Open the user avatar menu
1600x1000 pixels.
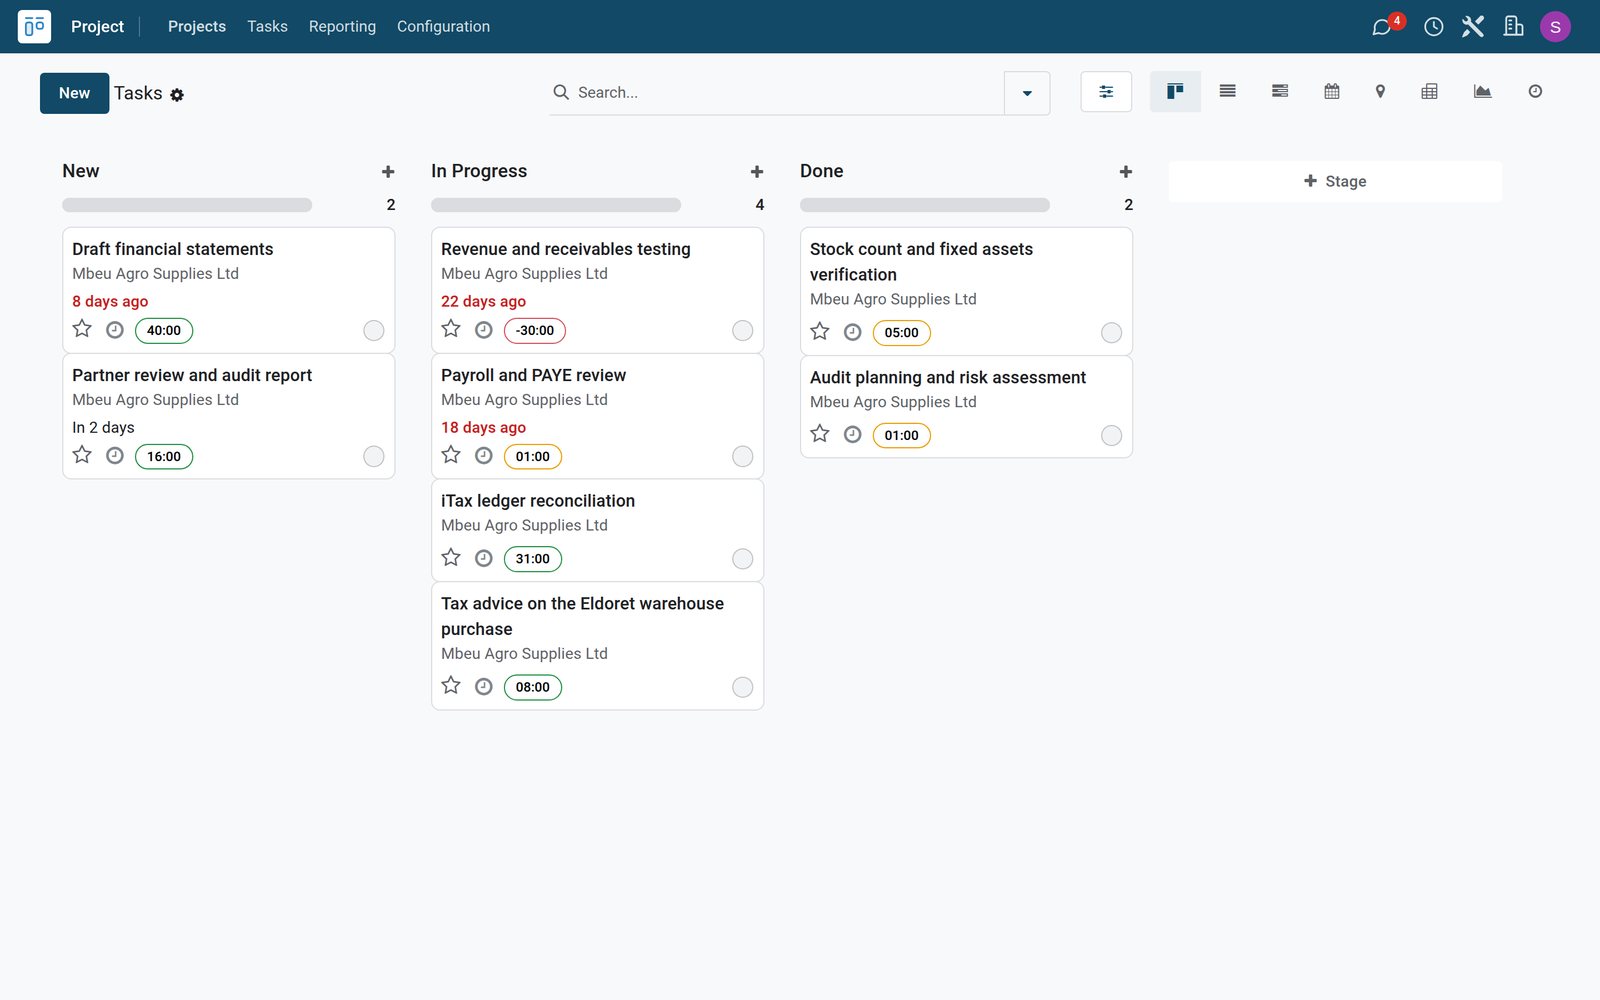1555,27
